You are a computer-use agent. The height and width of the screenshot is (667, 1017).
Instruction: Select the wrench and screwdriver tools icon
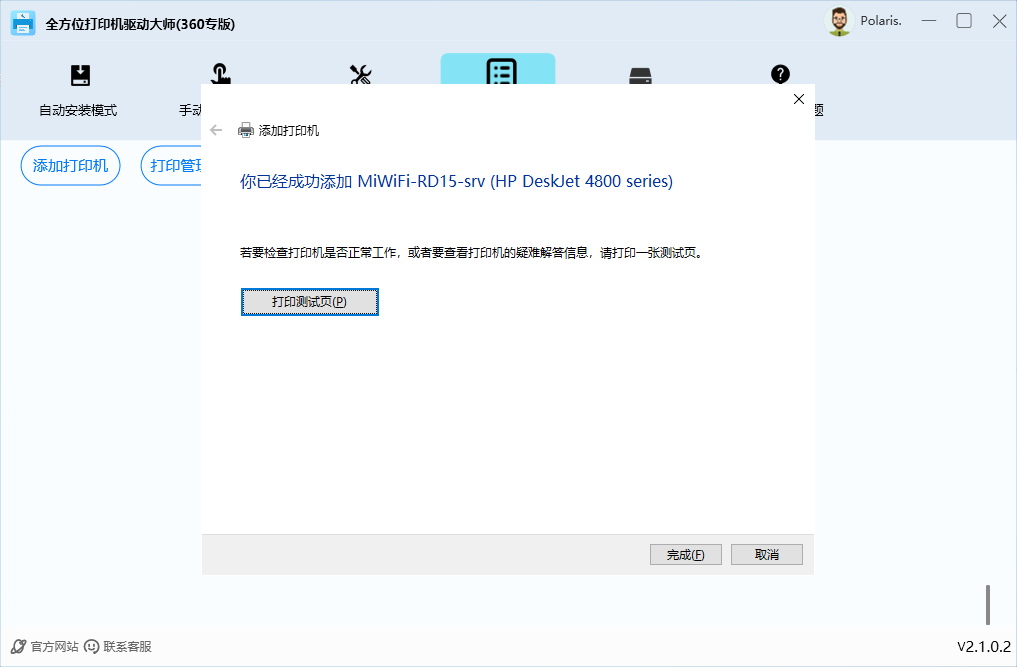pyautogui.click(x=360, y=75)
